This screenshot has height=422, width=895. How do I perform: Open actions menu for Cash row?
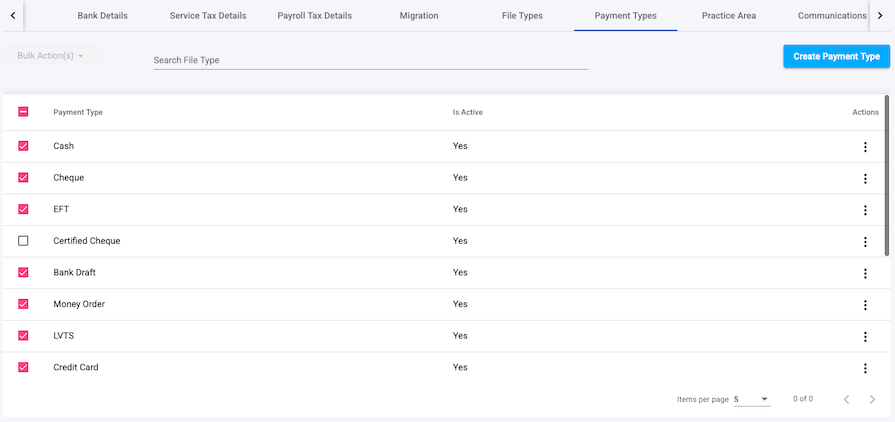865,147
